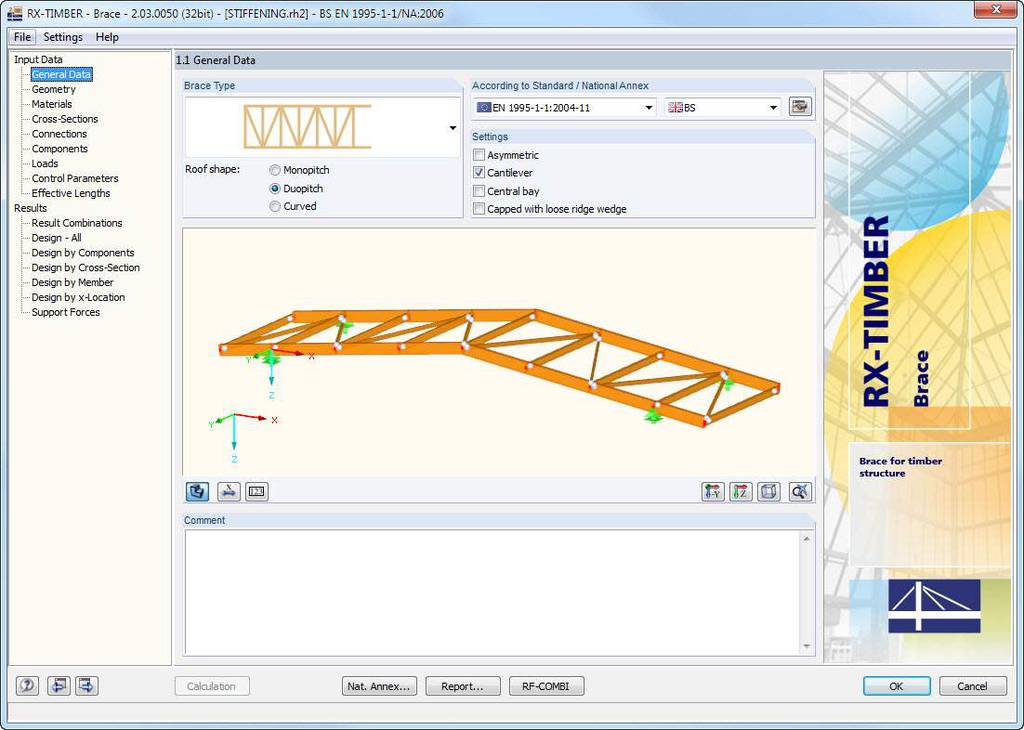1024x730 pixels.
Task: Open Control Parameters in the tree
Action: point(75,178)
